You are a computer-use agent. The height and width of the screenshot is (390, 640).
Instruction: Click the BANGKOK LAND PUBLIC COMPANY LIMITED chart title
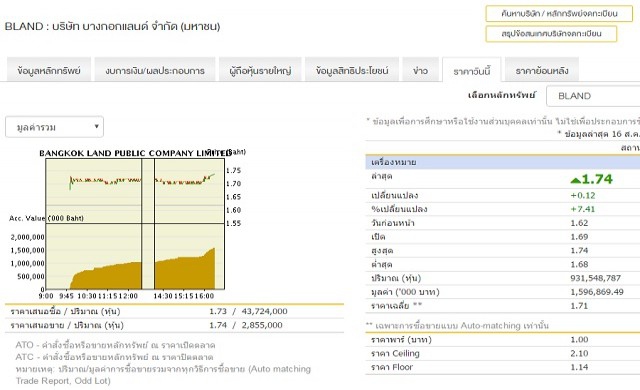point(136,153)
